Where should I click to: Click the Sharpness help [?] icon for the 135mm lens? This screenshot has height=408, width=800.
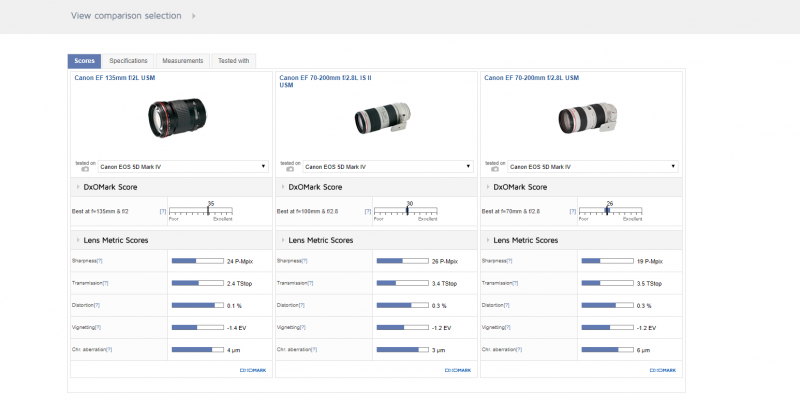99,260
